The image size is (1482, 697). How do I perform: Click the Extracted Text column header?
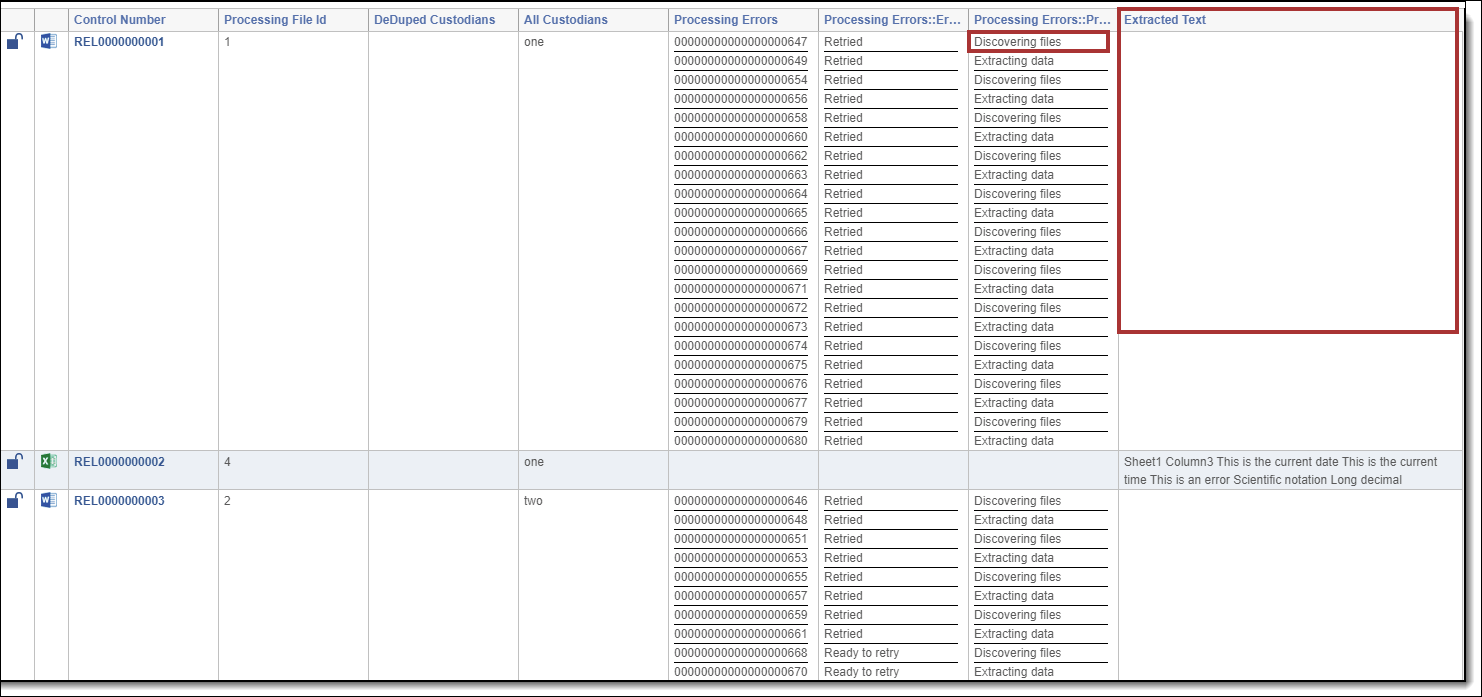pyautogui.click(x=1165, y=20)
